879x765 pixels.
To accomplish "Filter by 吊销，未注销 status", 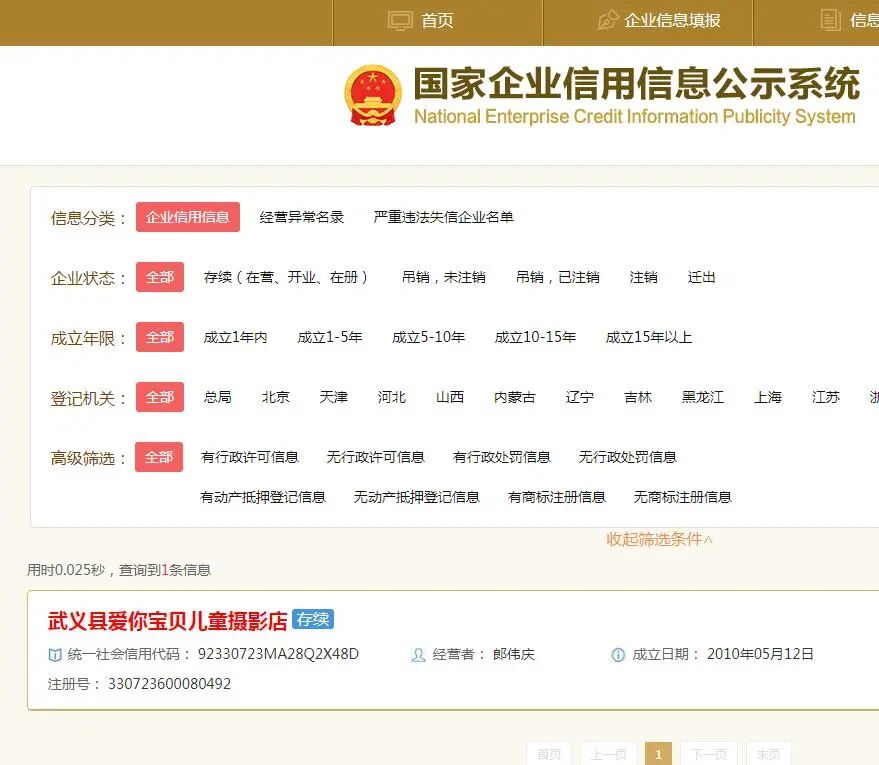I will pos(443,277).
